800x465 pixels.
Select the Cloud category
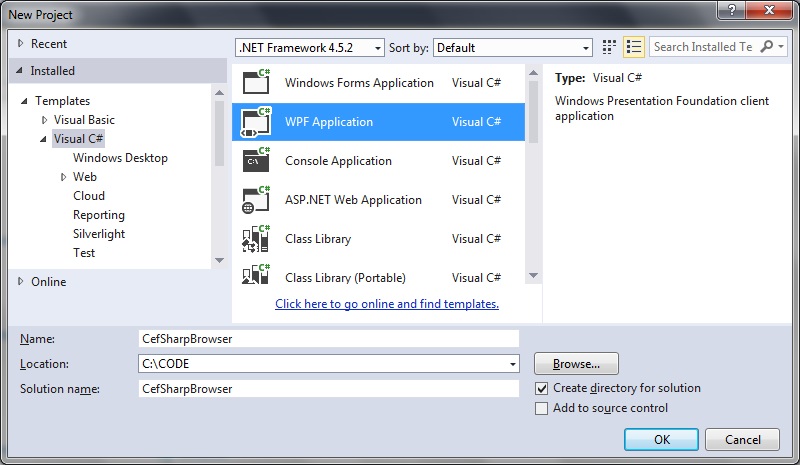click(x=89, y=196)
